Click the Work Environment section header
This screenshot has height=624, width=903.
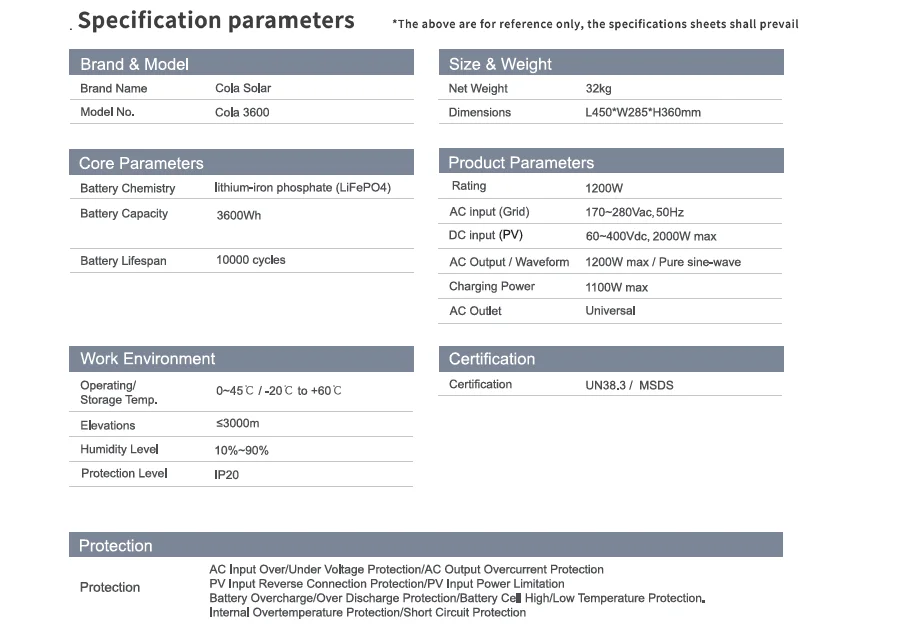coord(241,359)
